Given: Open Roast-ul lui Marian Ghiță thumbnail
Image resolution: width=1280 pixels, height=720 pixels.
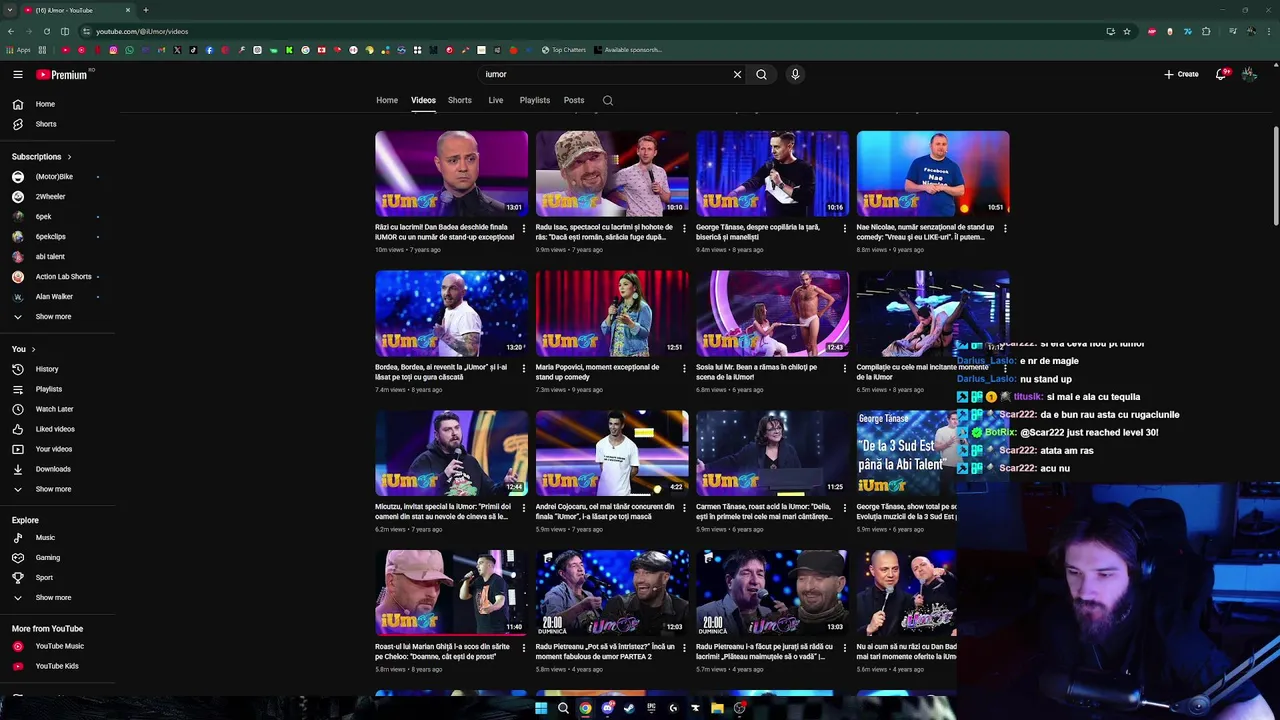Looking at the screenshot, I should [x=451, y=593].
